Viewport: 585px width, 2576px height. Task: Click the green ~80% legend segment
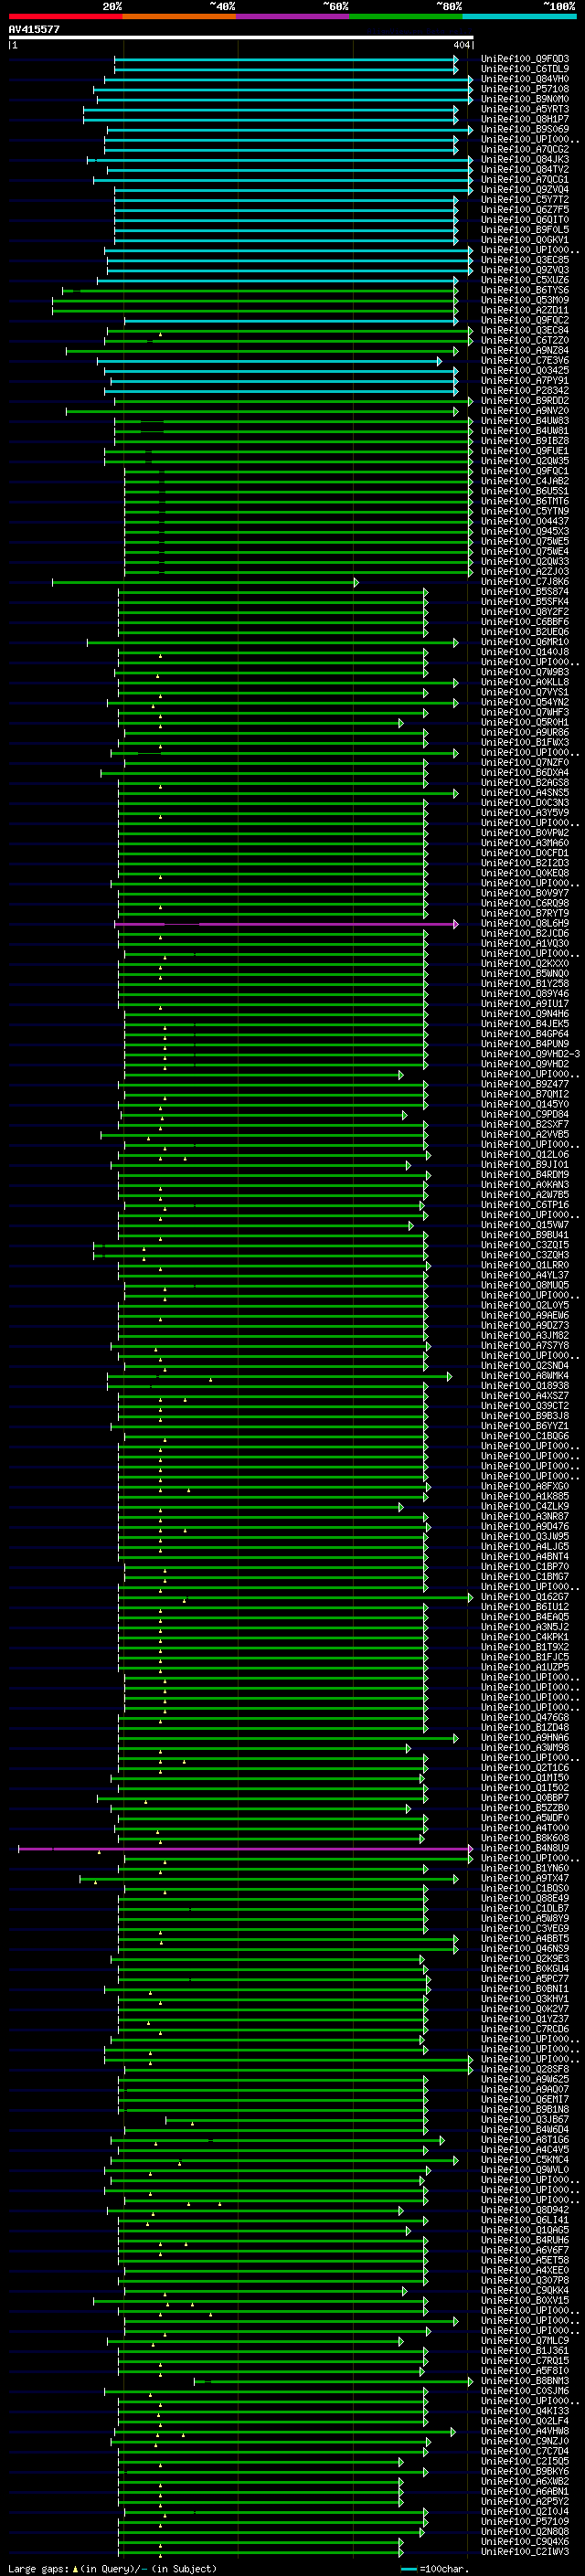pyautogui.click(x=406, y=16)
